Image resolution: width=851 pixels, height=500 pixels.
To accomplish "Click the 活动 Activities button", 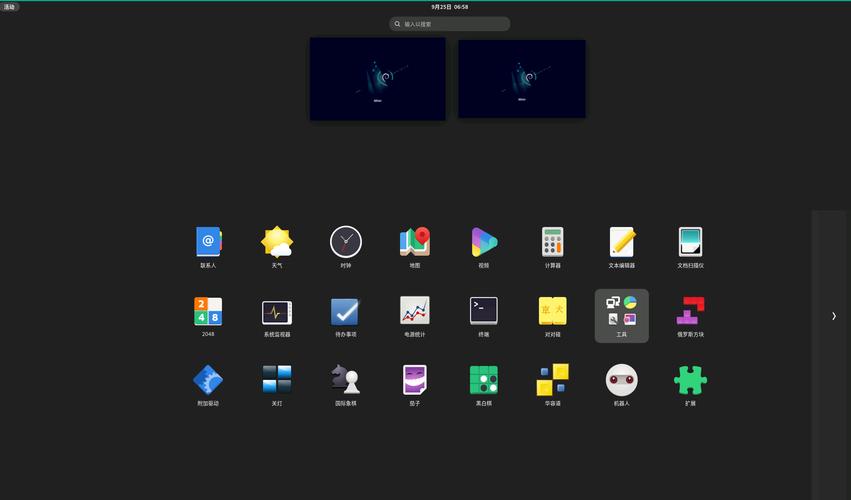I will (x=10, y=7).
